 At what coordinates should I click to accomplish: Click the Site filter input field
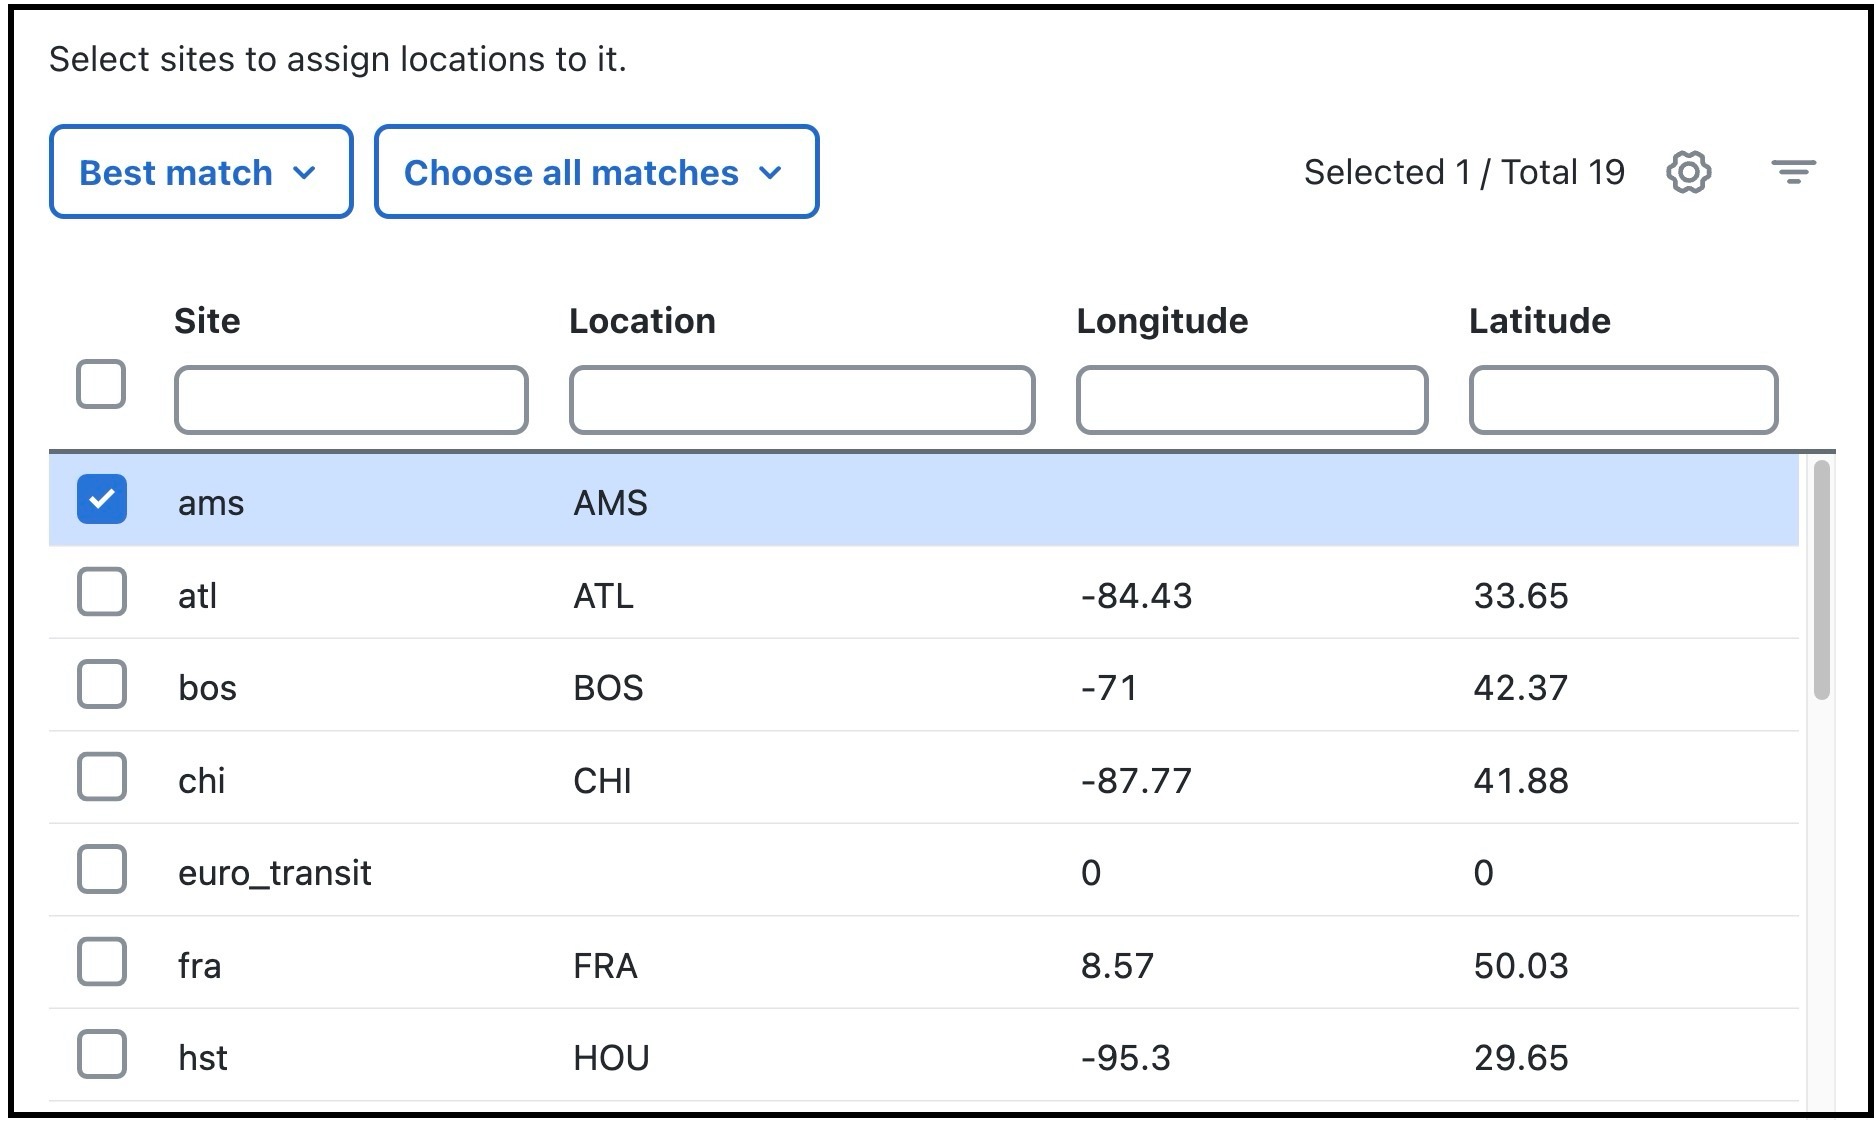point(351,400)
